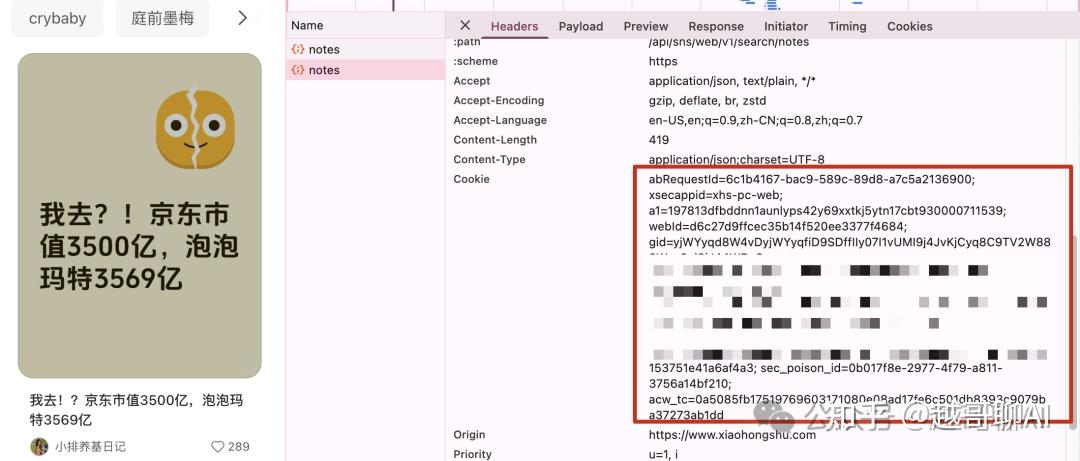Viewport: 1080px width, 461px height.
Task: Open the Payload tab
Action: pyautogui.click(x=581, y=26)
